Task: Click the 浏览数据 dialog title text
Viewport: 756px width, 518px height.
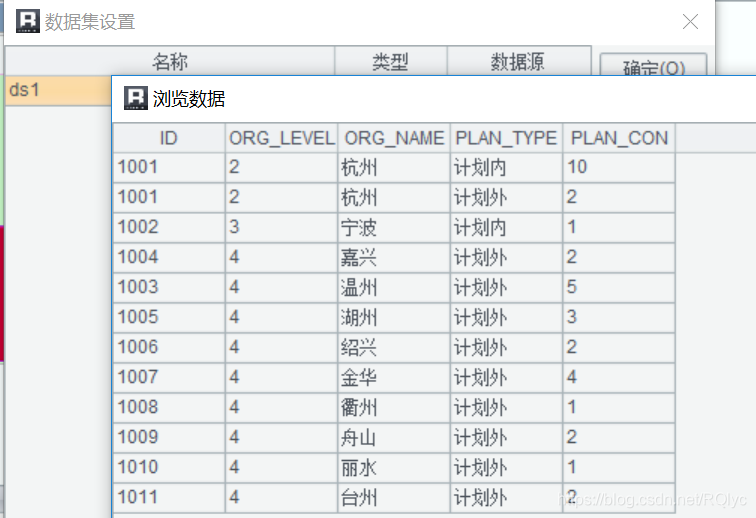Action: click(189, 99)
